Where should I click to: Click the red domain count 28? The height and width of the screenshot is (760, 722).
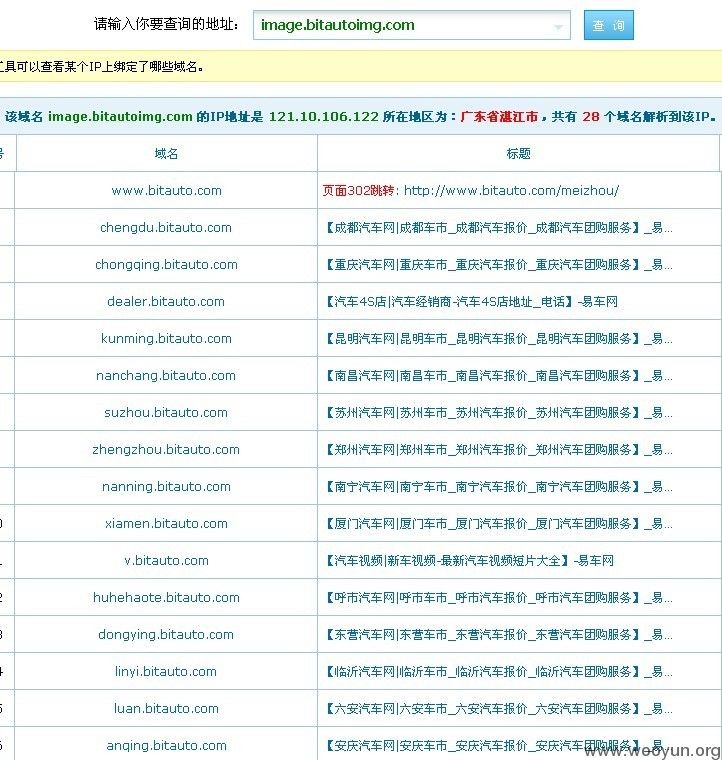coord(591,117)
